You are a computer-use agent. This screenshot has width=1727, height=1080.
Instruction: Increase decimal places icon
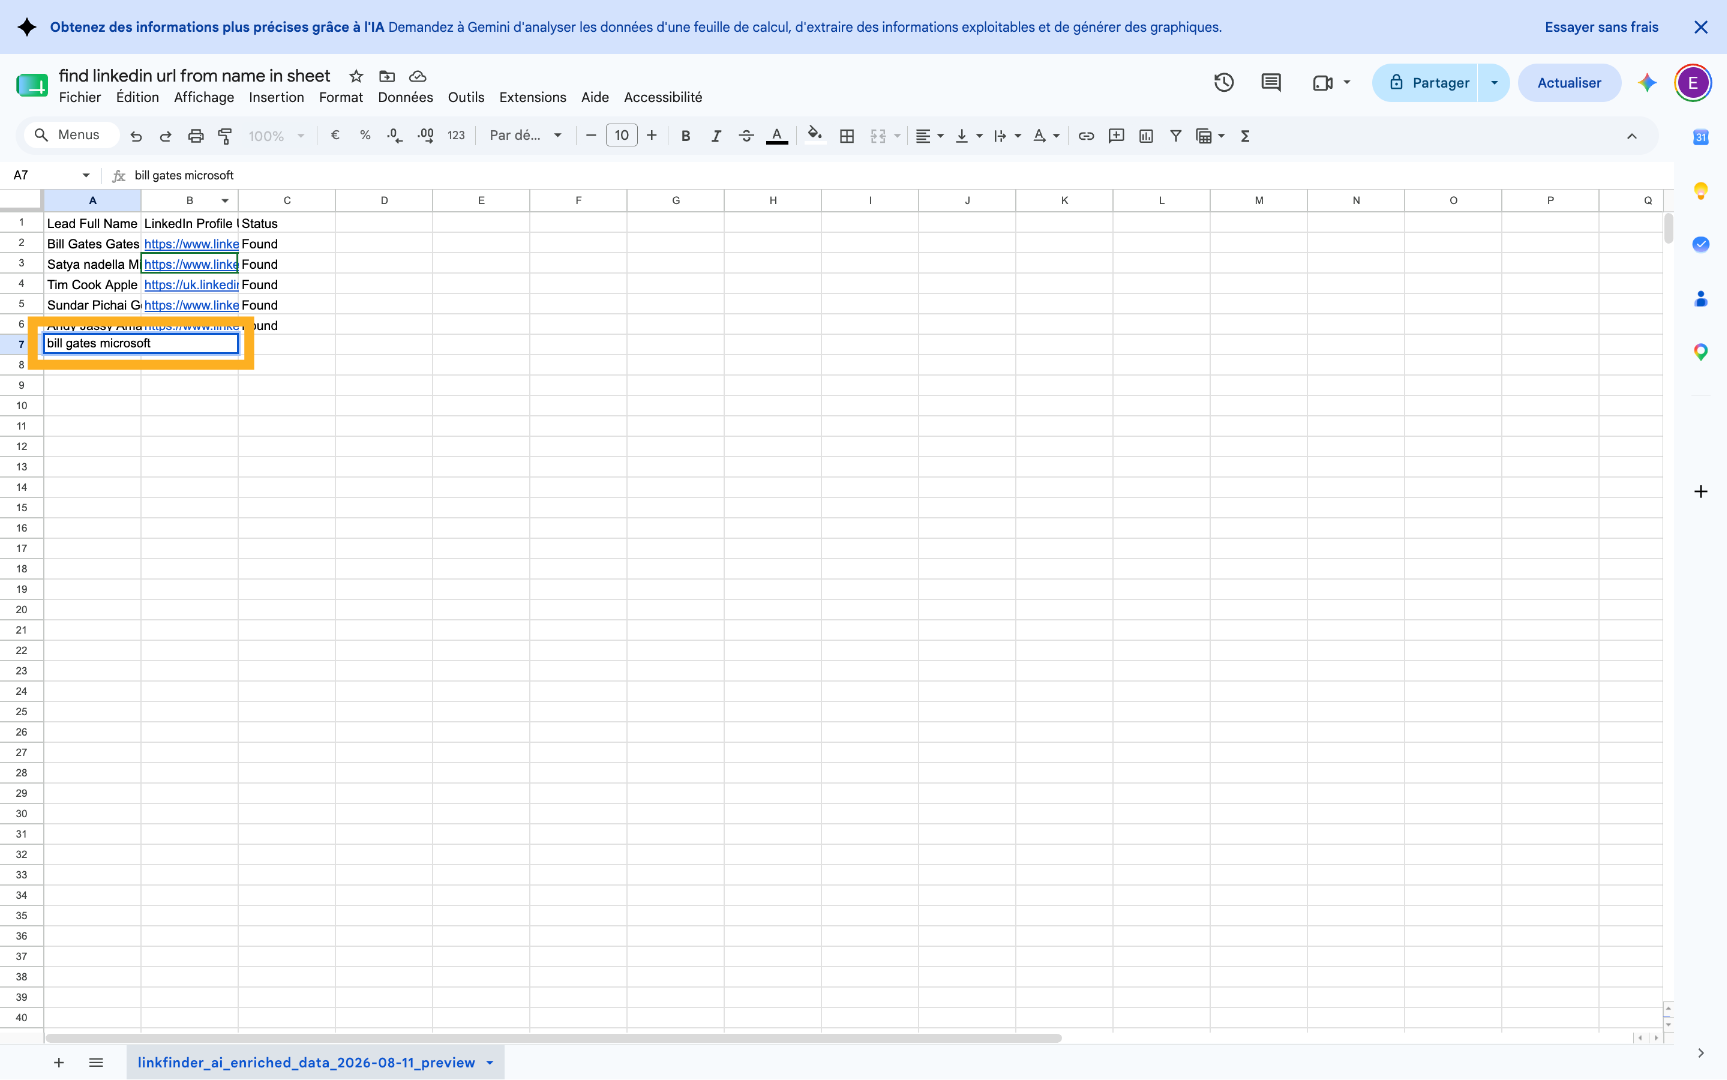(426, 136)
